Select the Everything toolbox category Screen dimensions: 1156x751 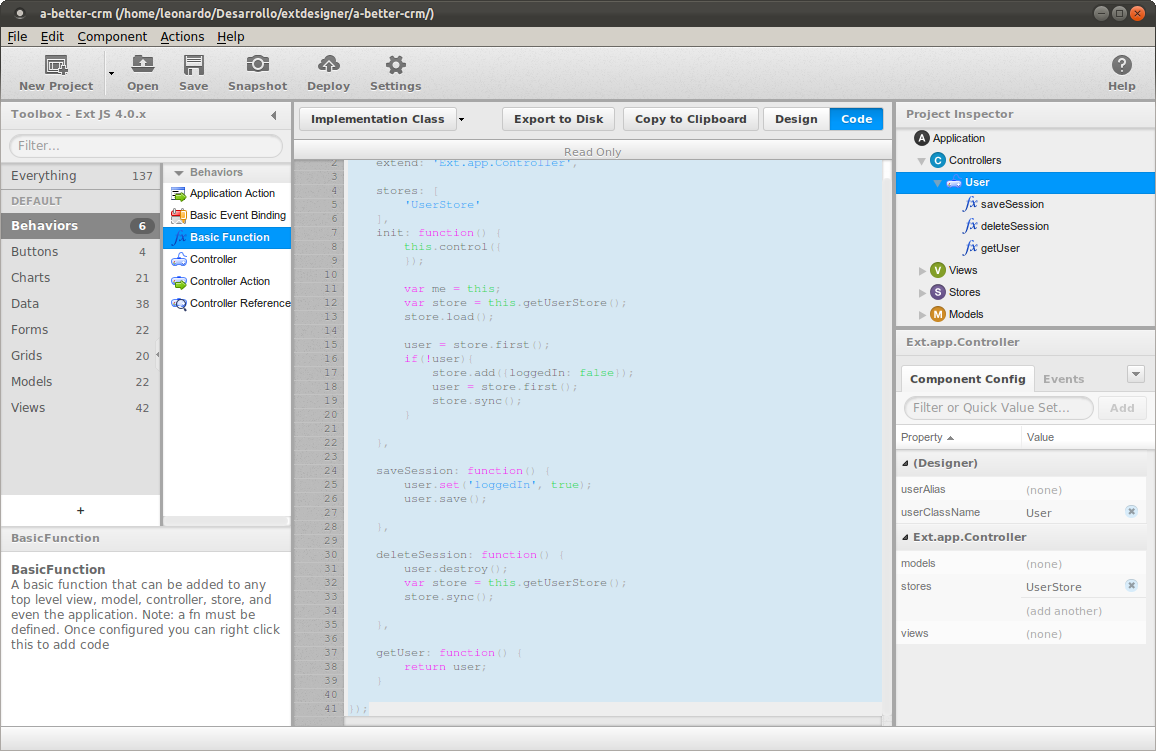(x=80, y=175)
